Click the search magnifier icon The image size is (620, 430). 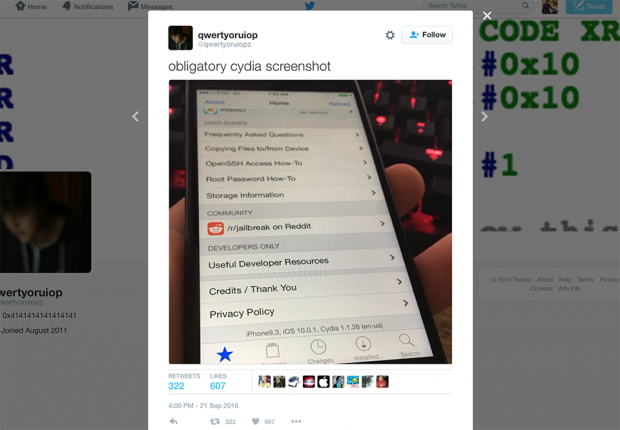pos(525,6)
